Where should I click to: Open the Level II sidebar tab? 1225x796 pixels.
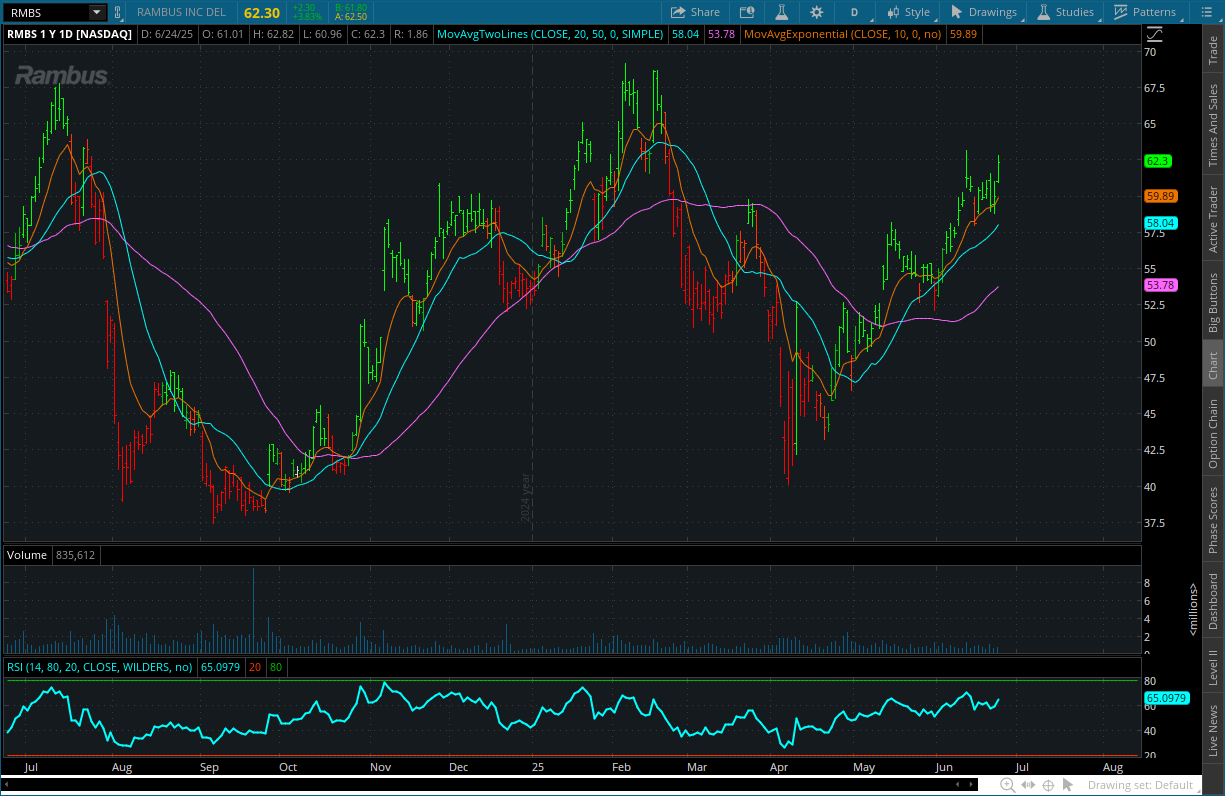pyautogui.click(x=1213, y=667)
